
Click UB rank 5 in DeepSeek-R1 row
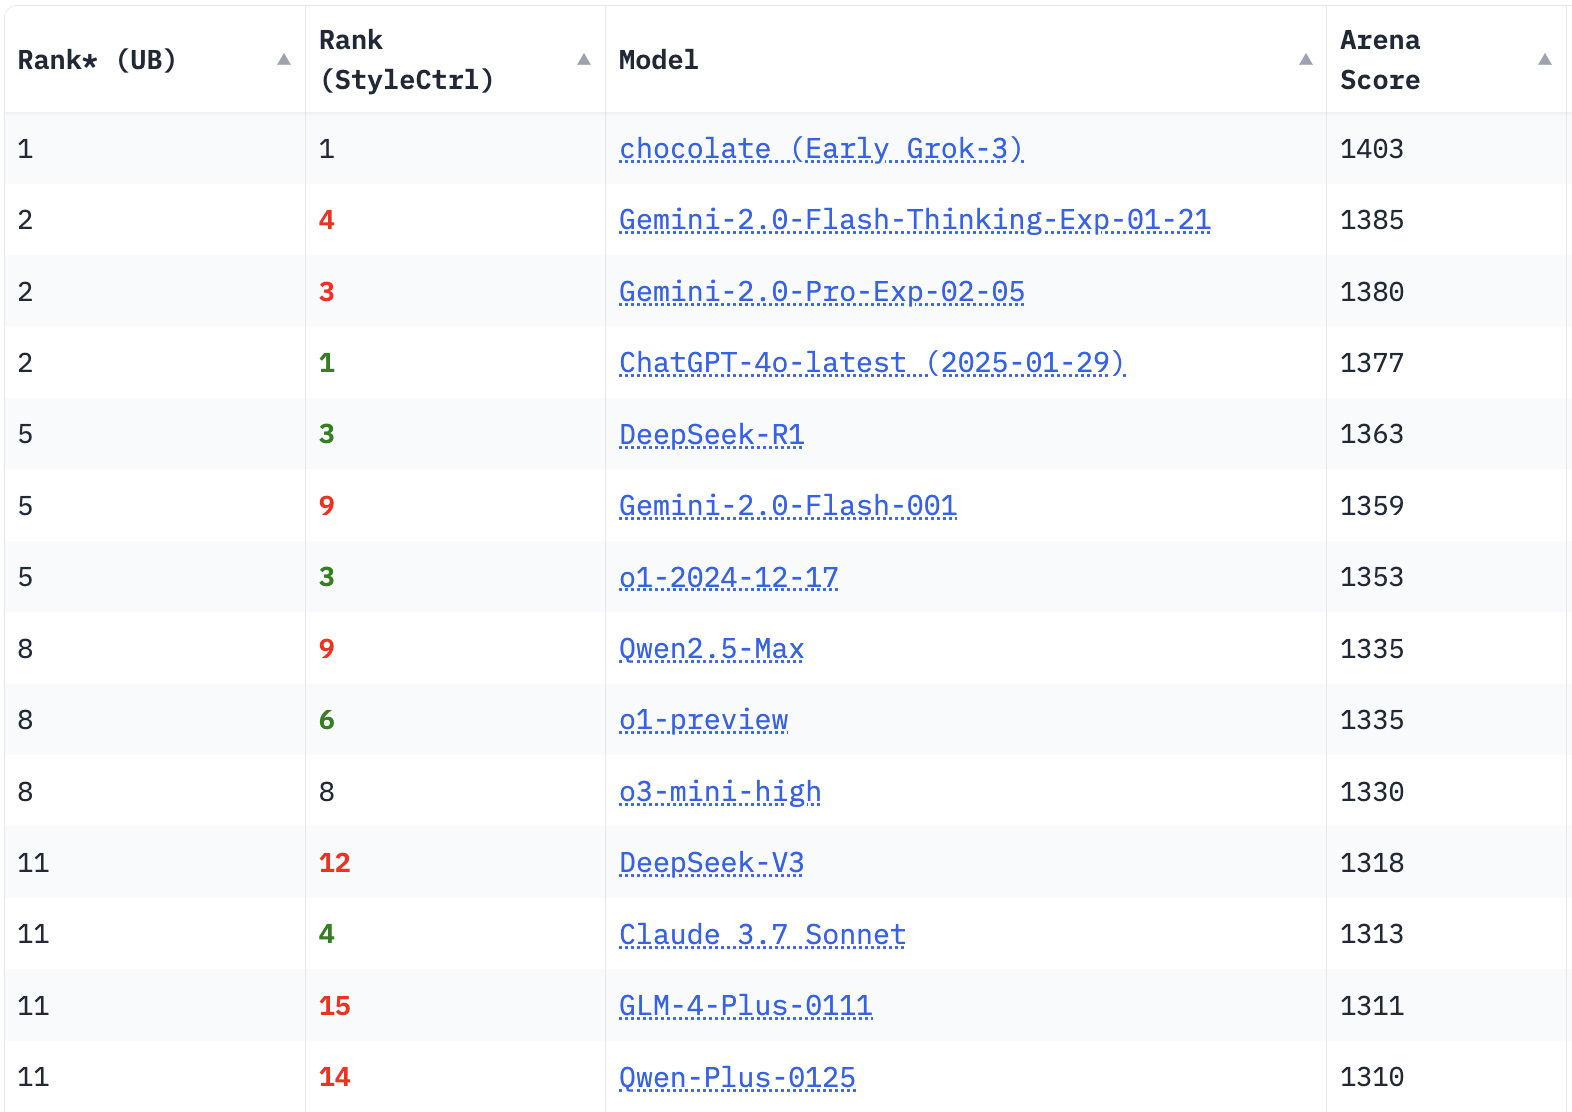click(26, 434)
